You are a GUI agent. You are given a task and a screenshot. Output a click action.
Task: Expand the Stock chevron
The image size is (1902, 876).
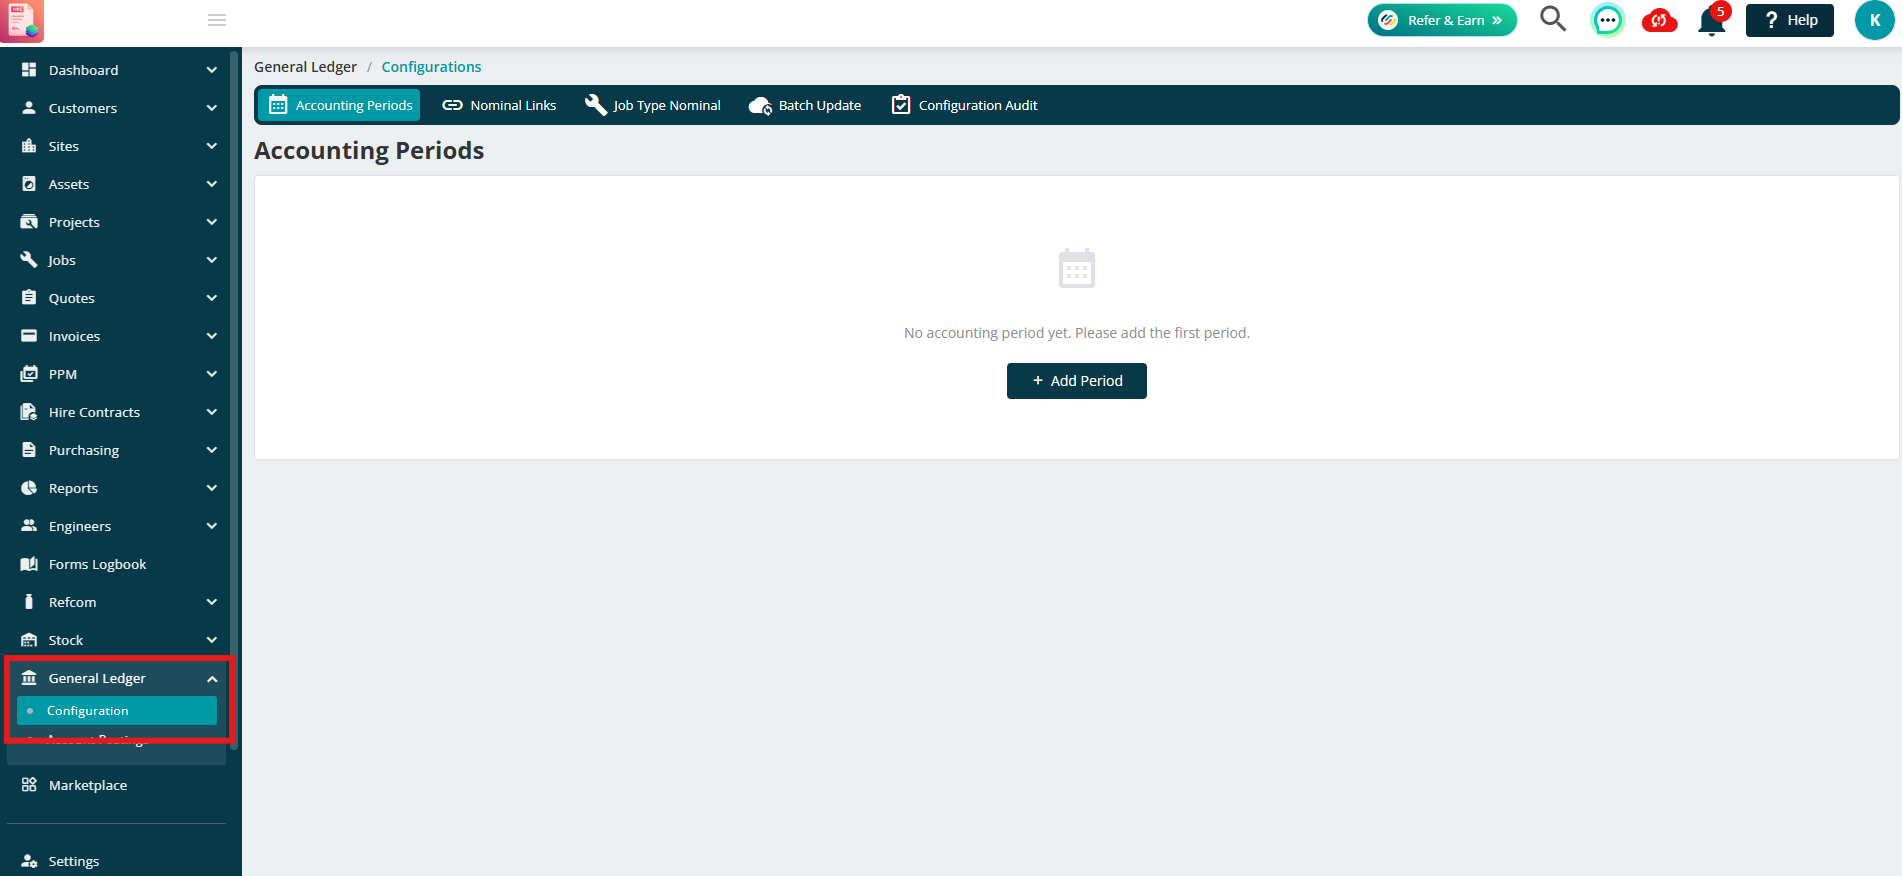coord(211,640)
